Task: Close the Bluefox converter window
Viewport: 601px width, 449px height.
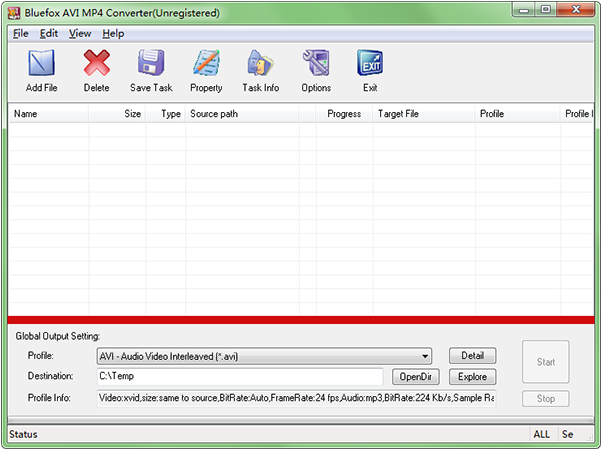Action: (x=575, y=10)
